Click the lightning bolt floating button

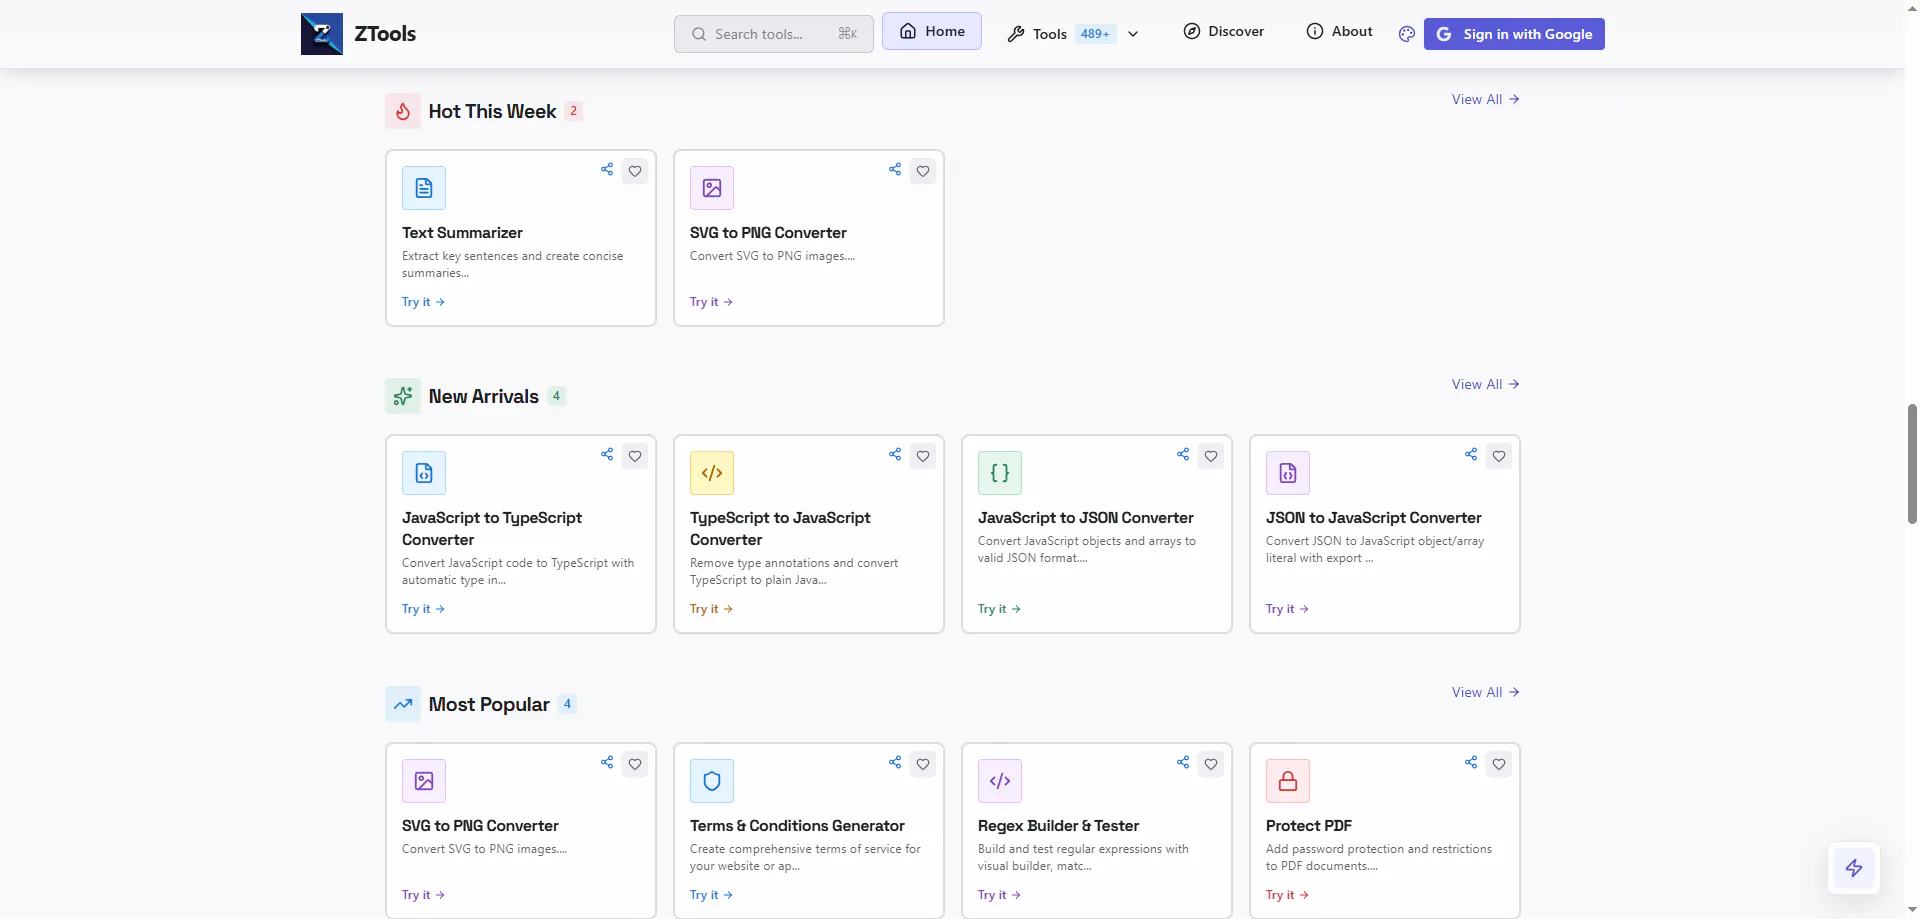[x=1854, y=868]
